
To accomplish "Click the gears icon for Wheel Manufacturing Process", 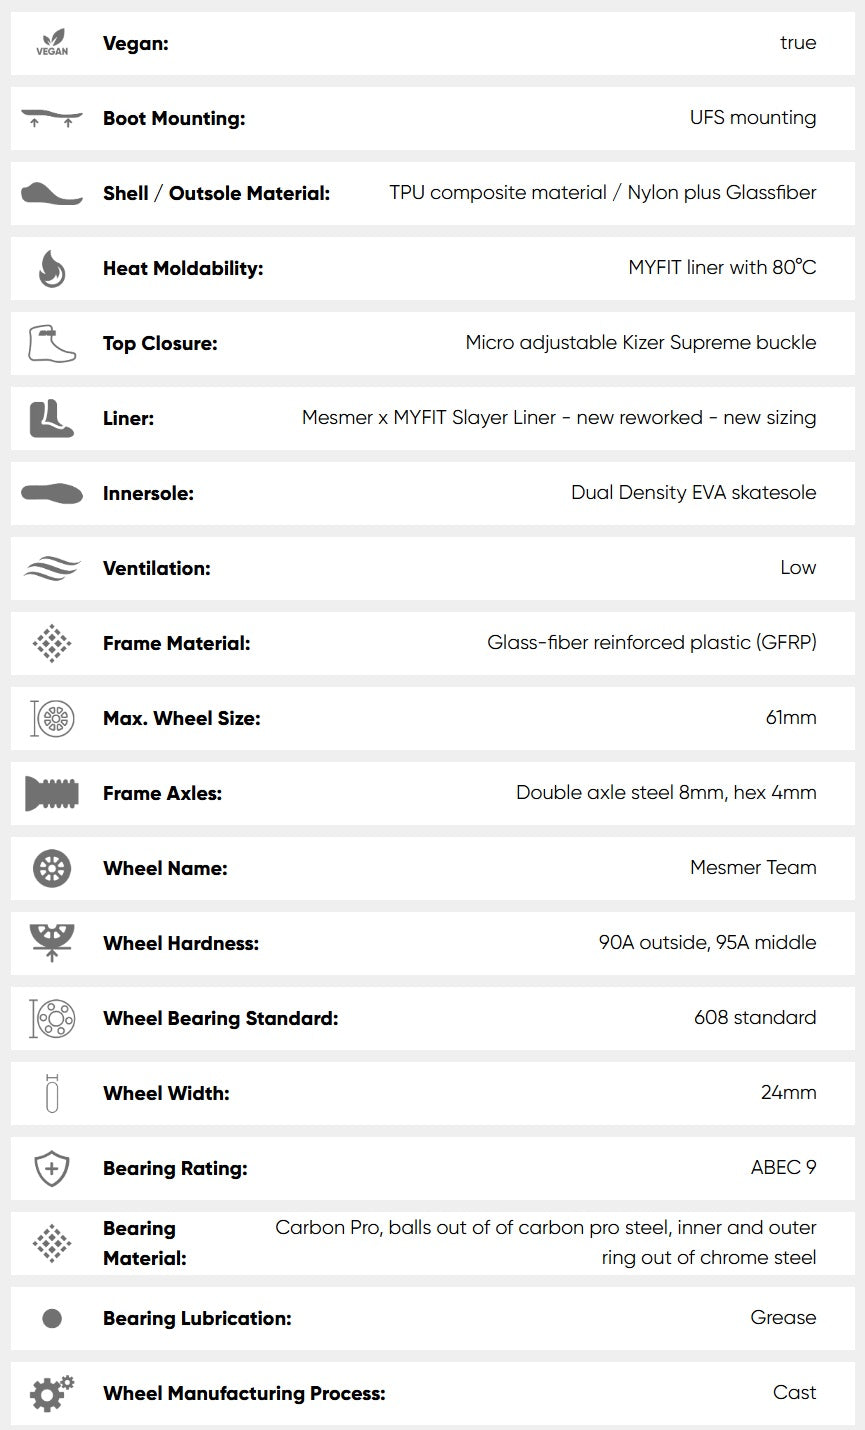I will click(x=52, y=1392).
